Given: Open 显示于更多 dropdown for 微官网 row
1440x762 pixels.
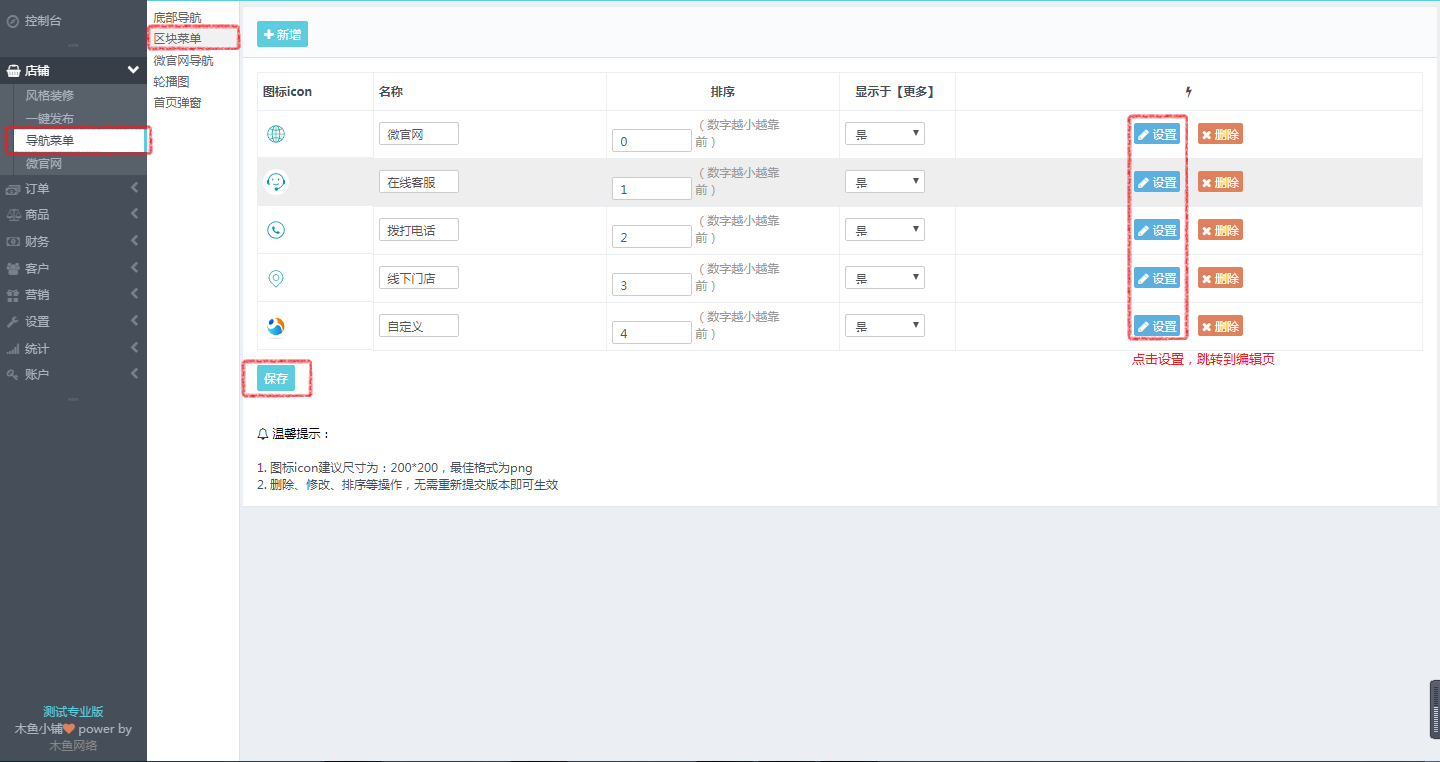Looking at the screenshot, I should tap(884, 134).
